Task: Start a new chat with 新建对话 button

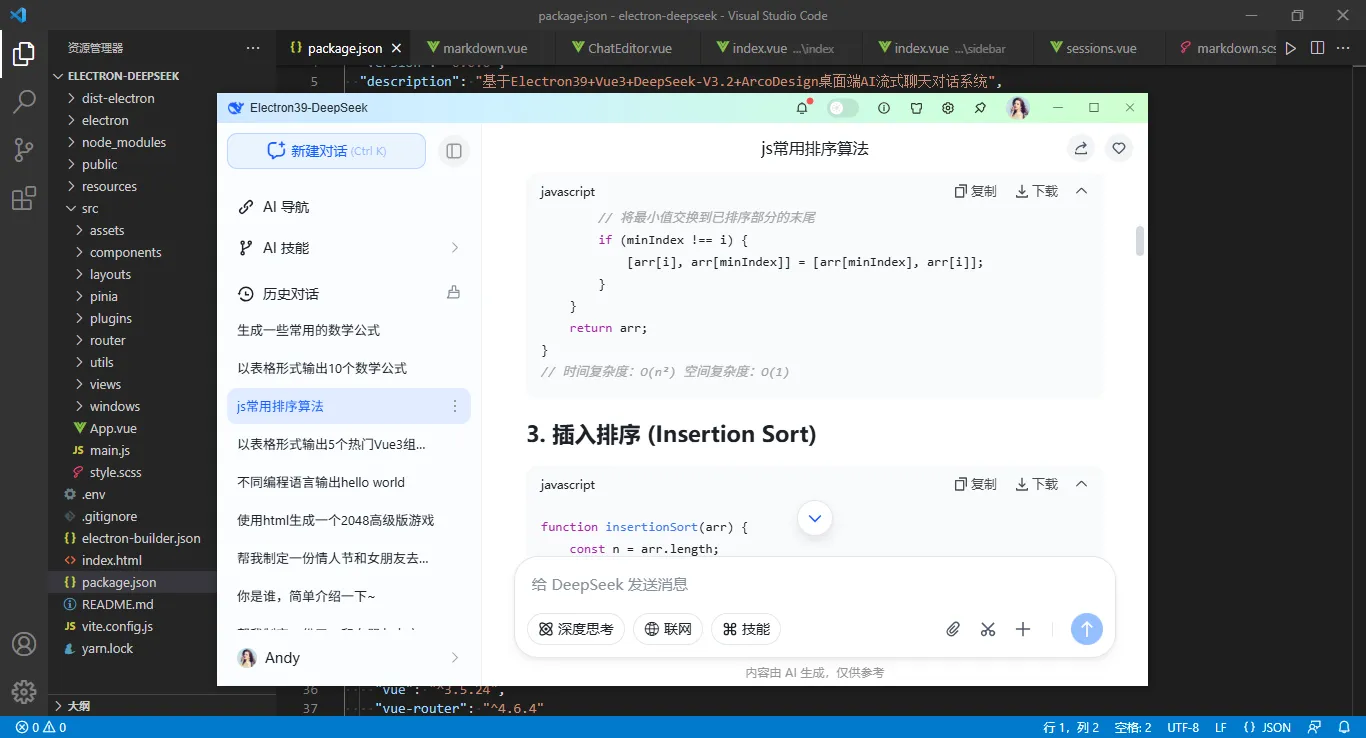Action: point(326,150)
